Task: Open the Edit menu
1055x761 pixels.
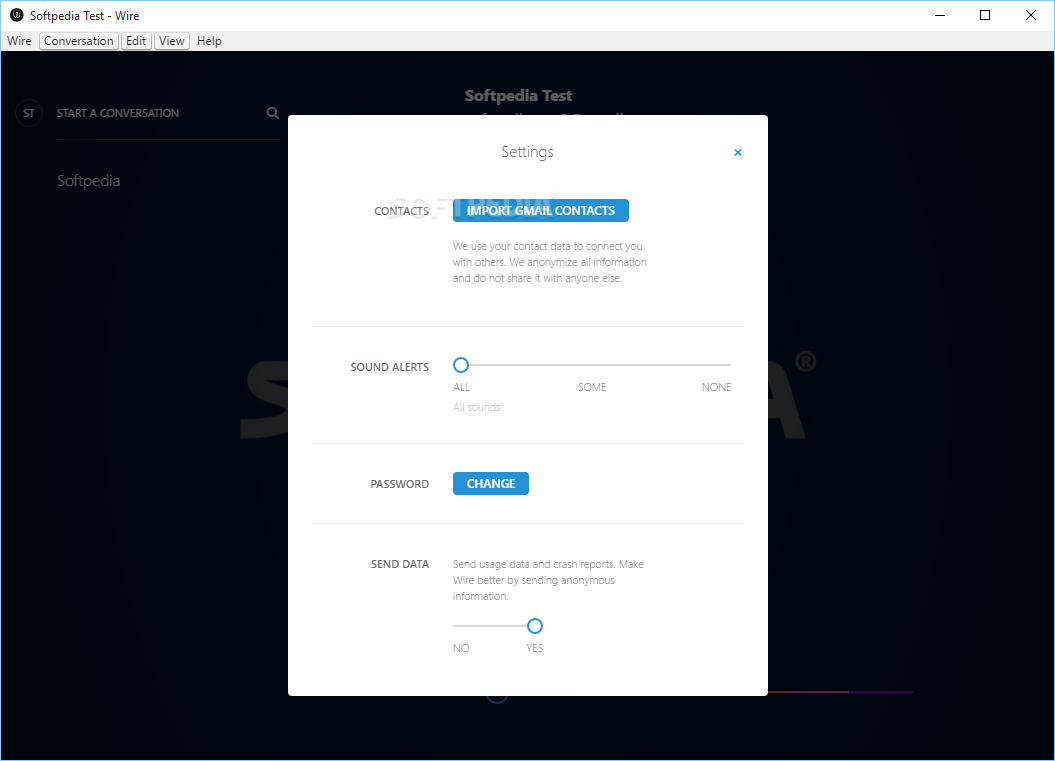Action: pos(136,41)
